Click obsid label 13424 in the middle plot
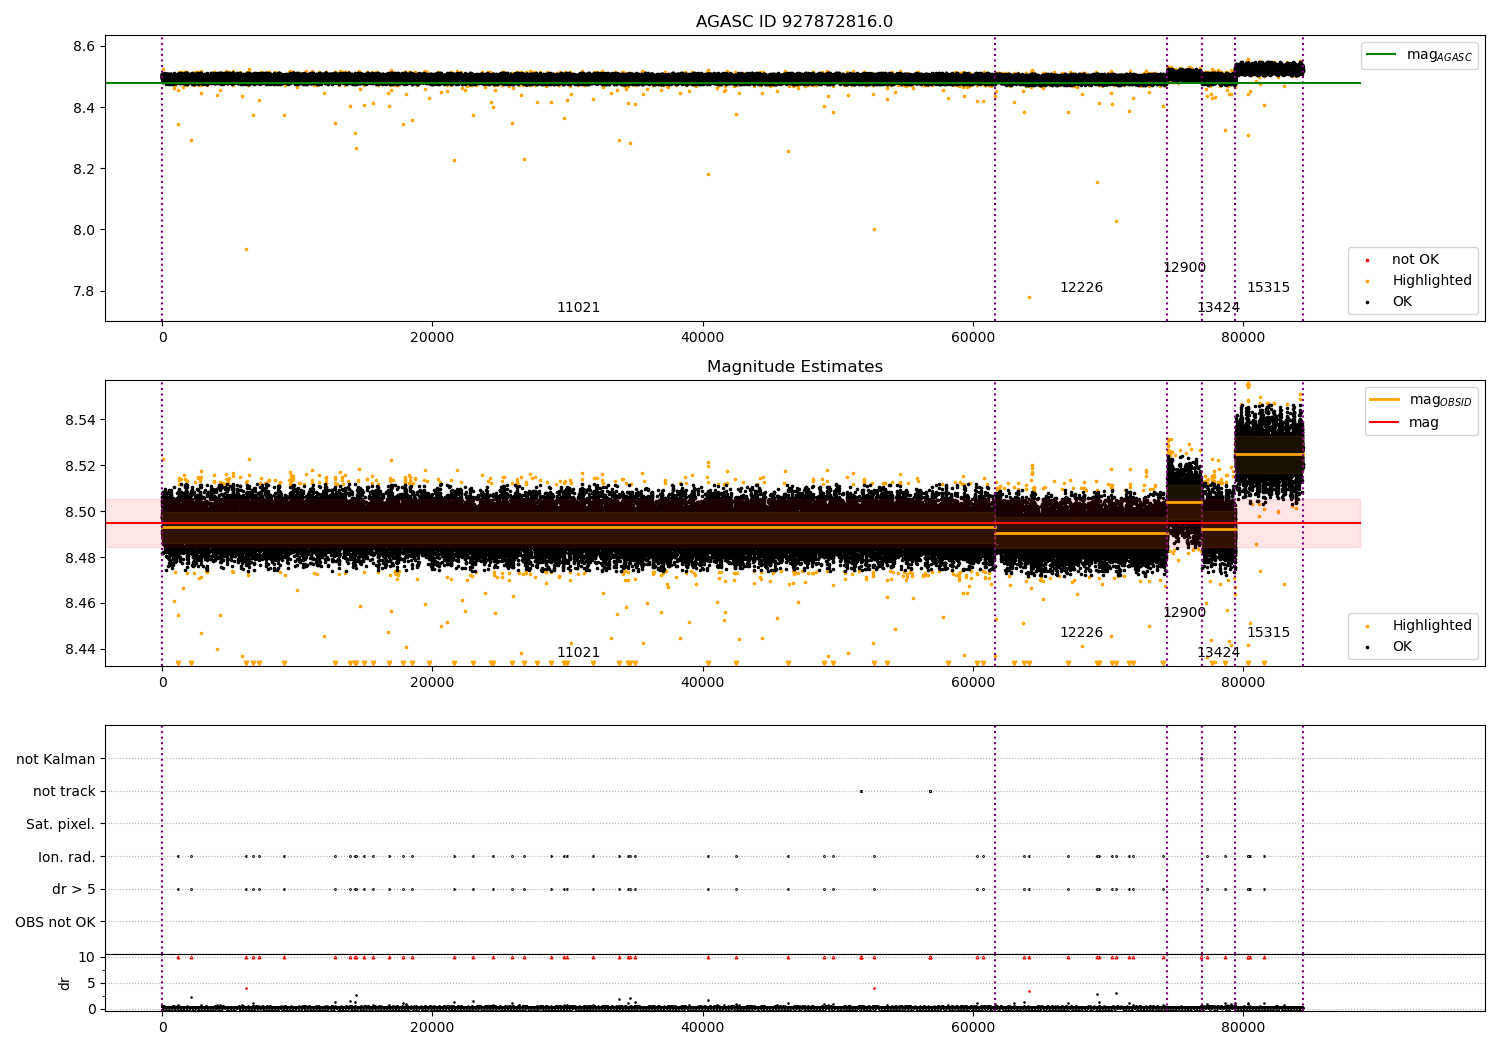Screen dimensions: 1500x1050 [1218, 653]
